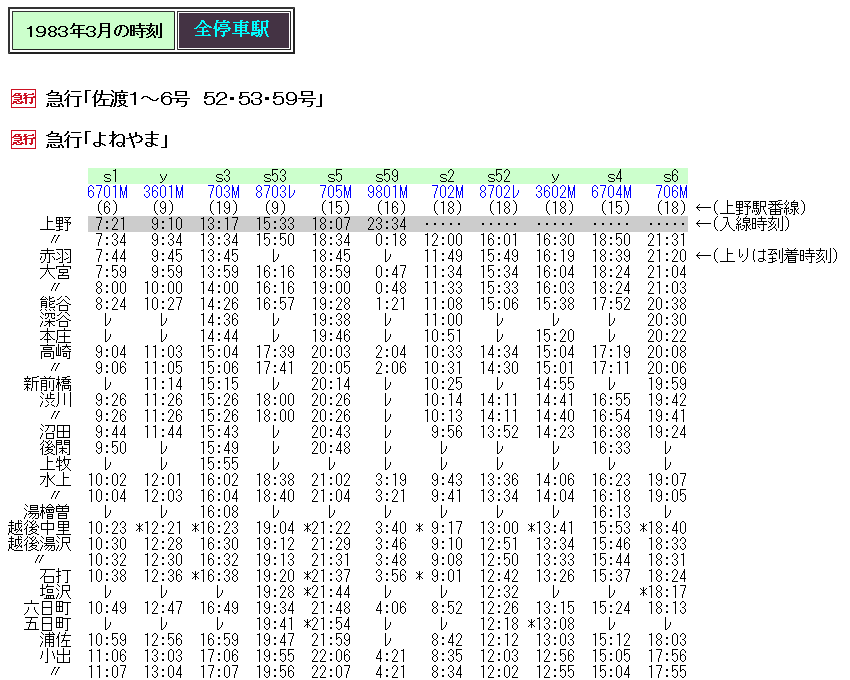
Task: Click station name 上牧
Action: tap(55, 464)
